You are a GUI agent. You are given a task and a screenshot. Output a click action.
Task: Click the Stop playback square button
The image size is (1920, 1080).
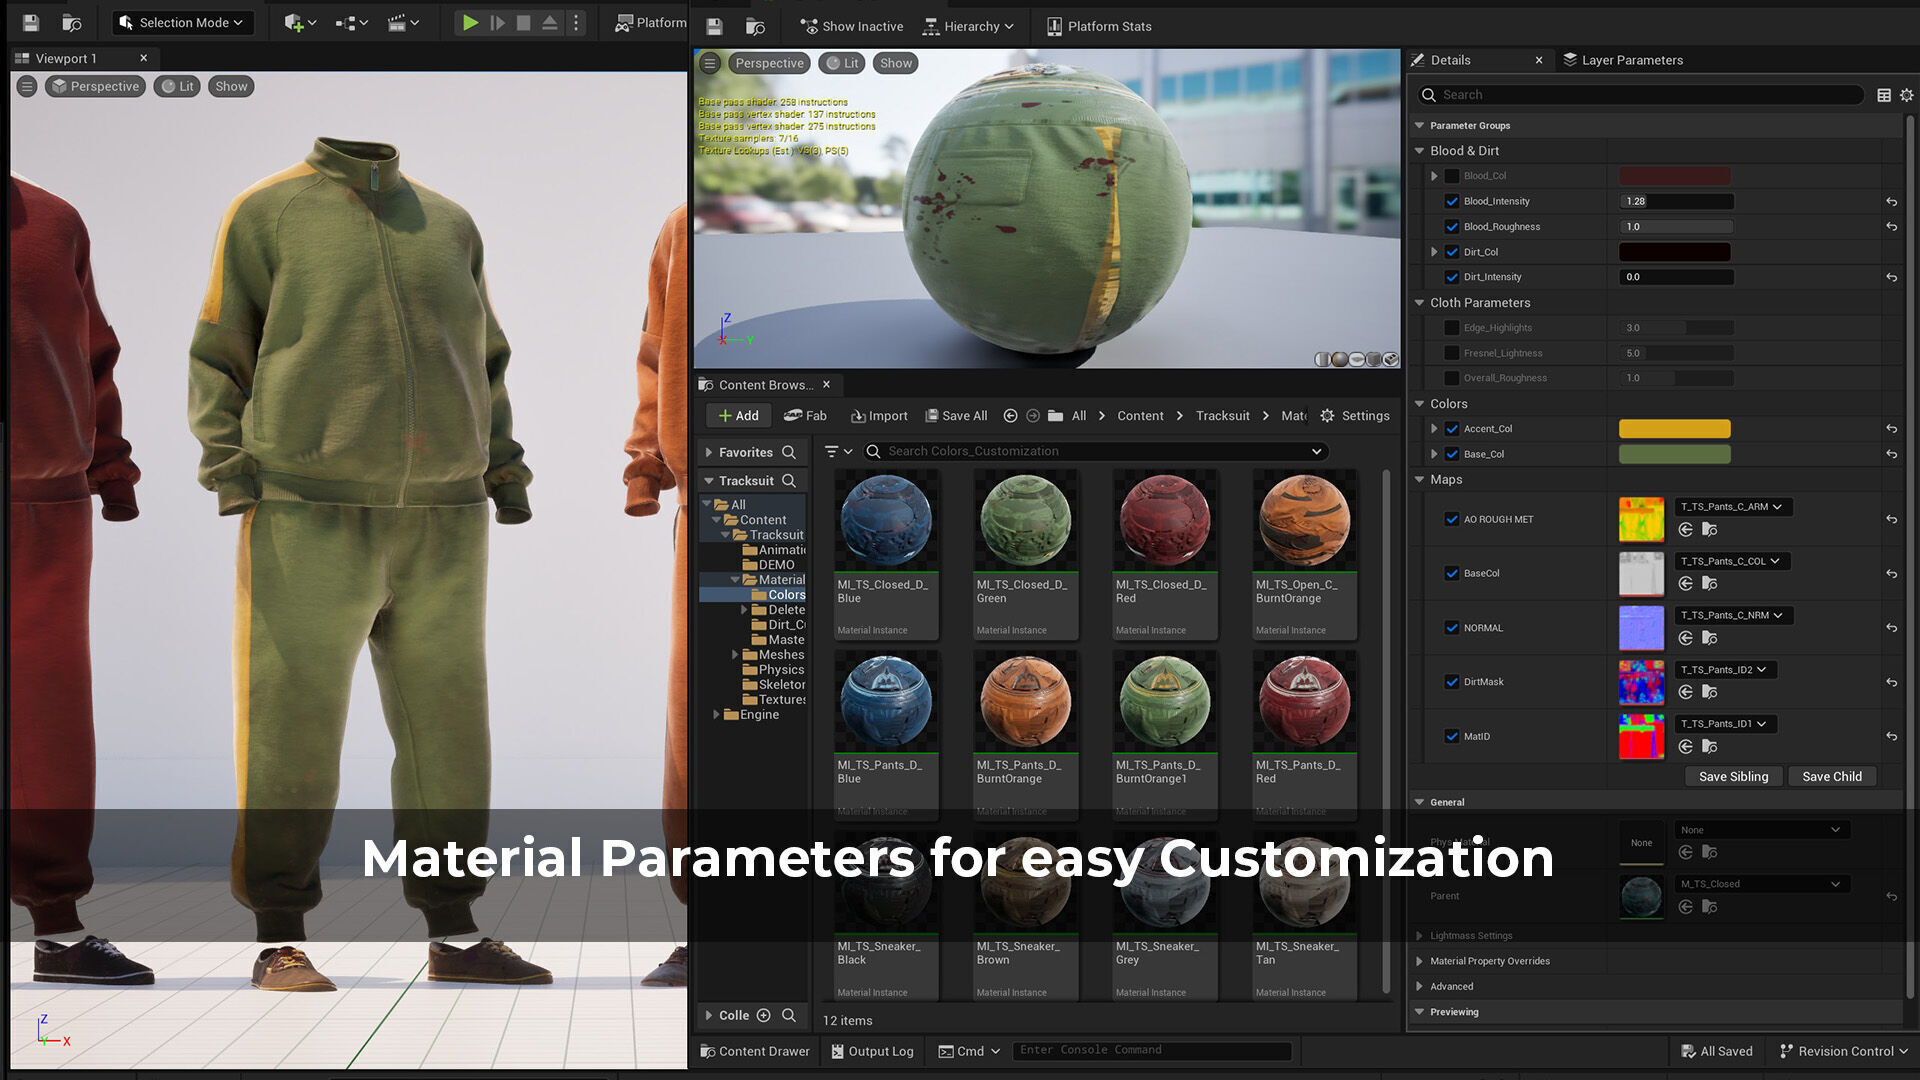(x=523, y=22)
